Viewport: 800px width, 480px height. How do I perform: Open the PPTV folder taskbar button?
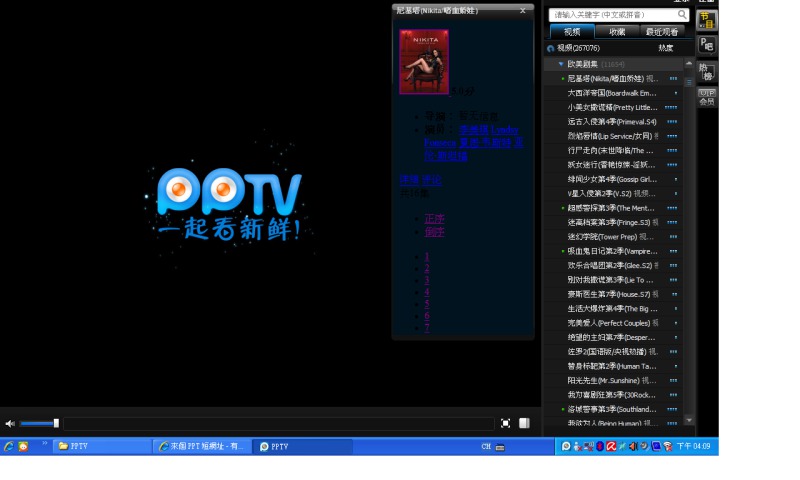(x=102, y=446)
